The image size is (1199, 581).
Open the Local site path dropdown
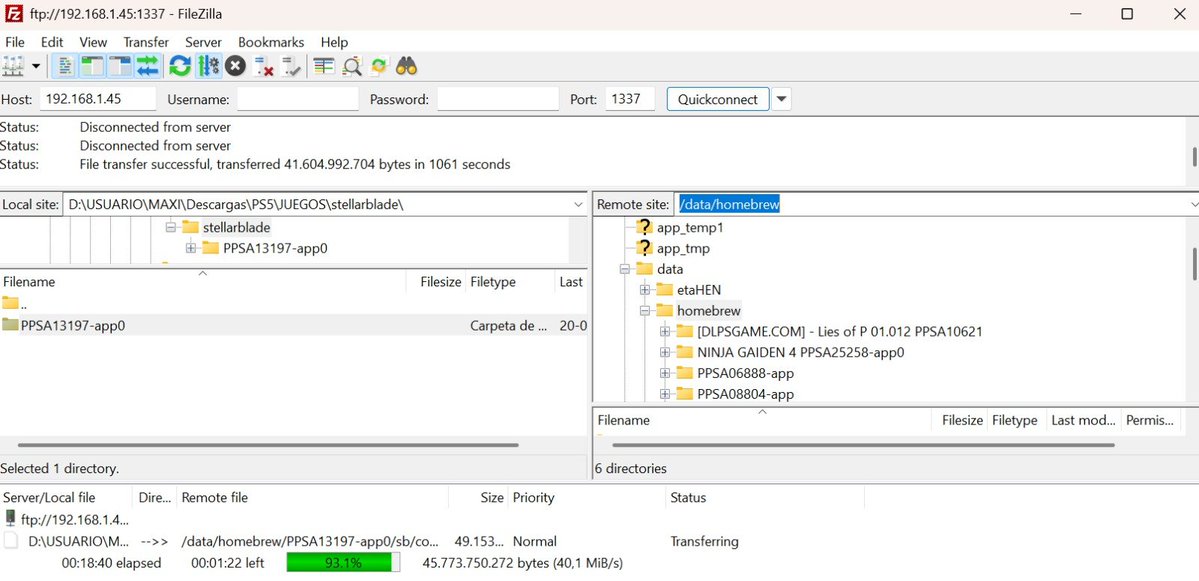(578, 205)
